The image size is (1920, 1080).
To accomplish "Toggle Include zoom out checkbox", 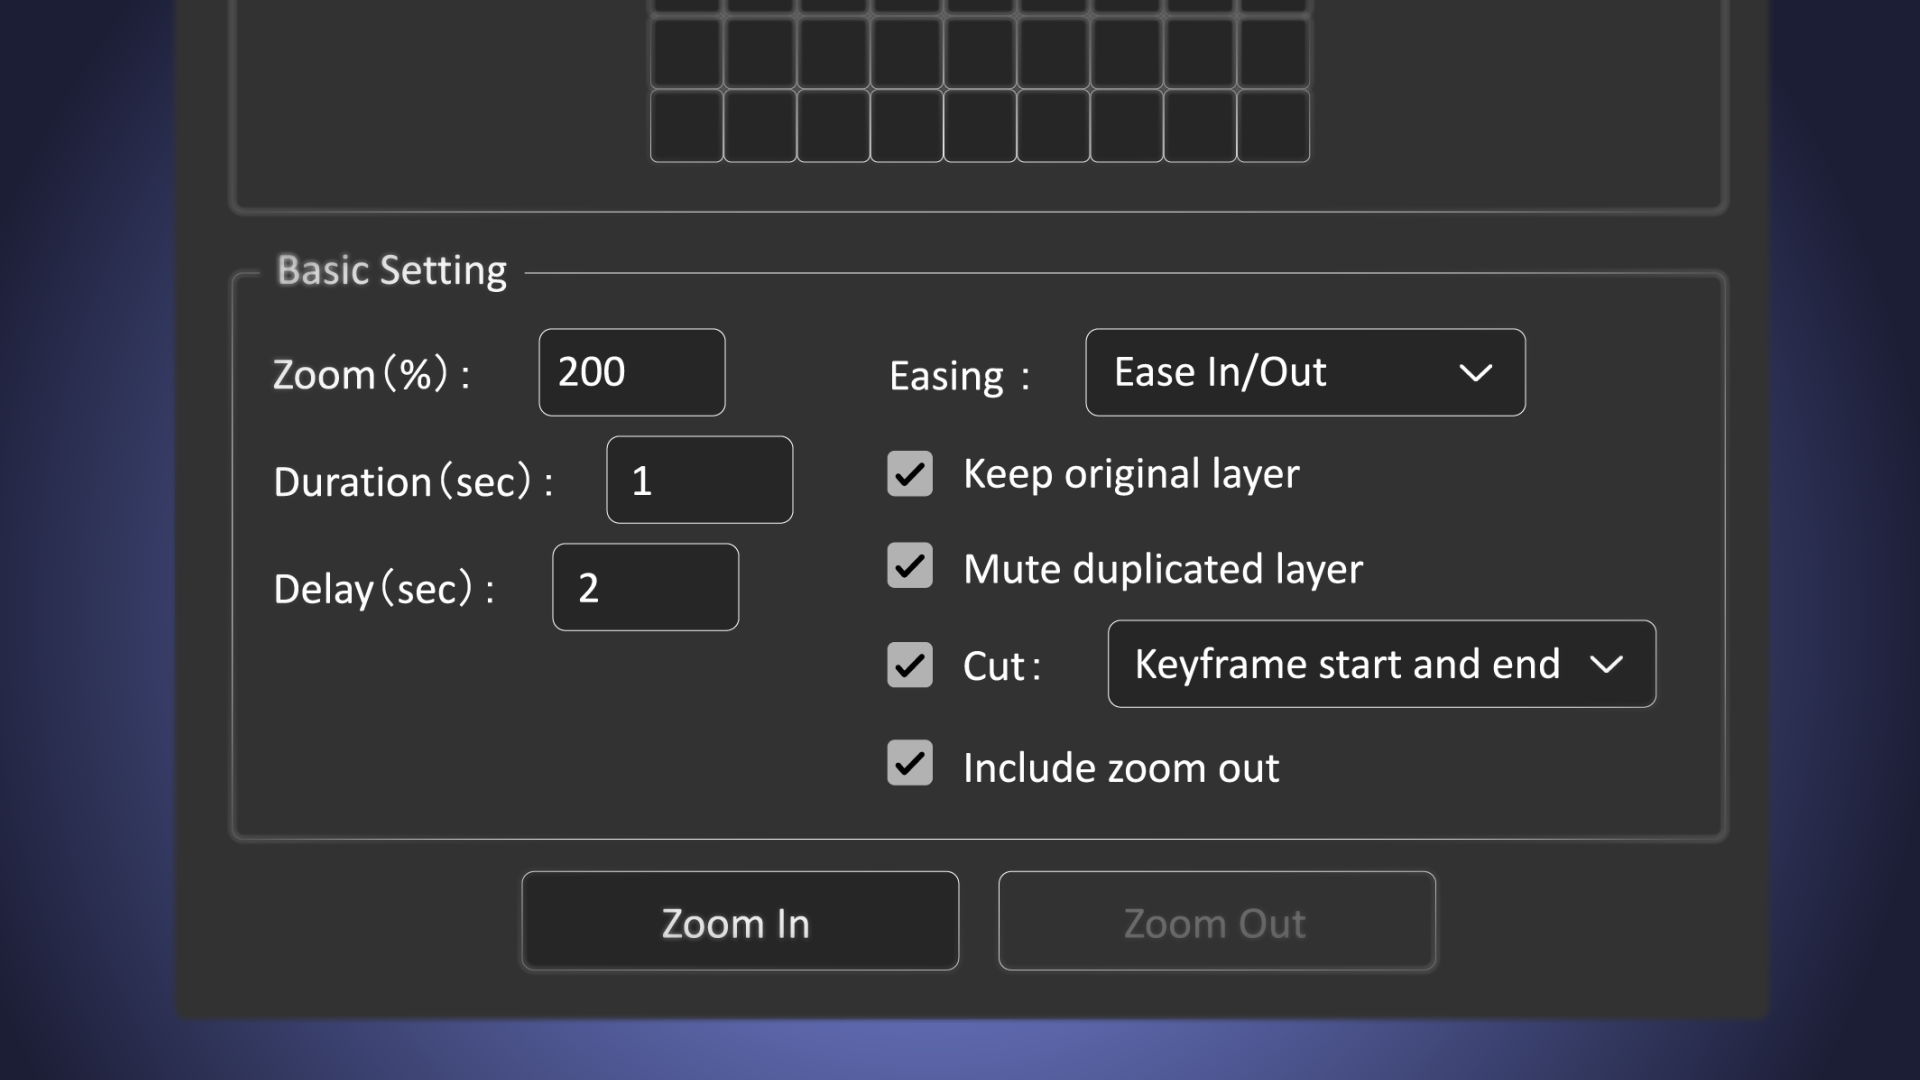I will pos(909,764).
